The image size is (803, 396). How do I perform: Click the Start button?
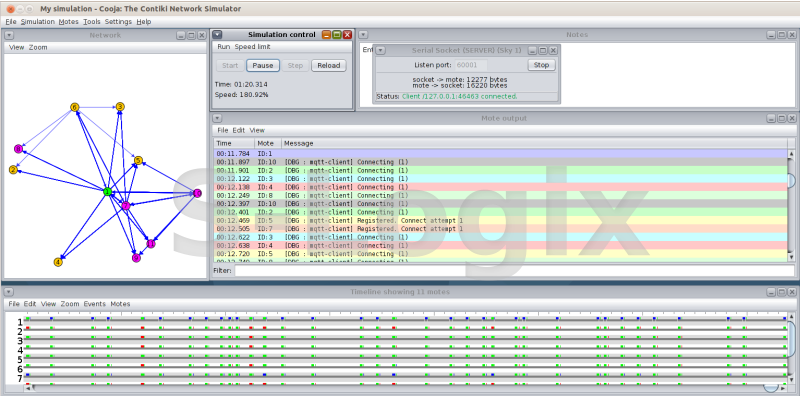click(x=230, y=66)
